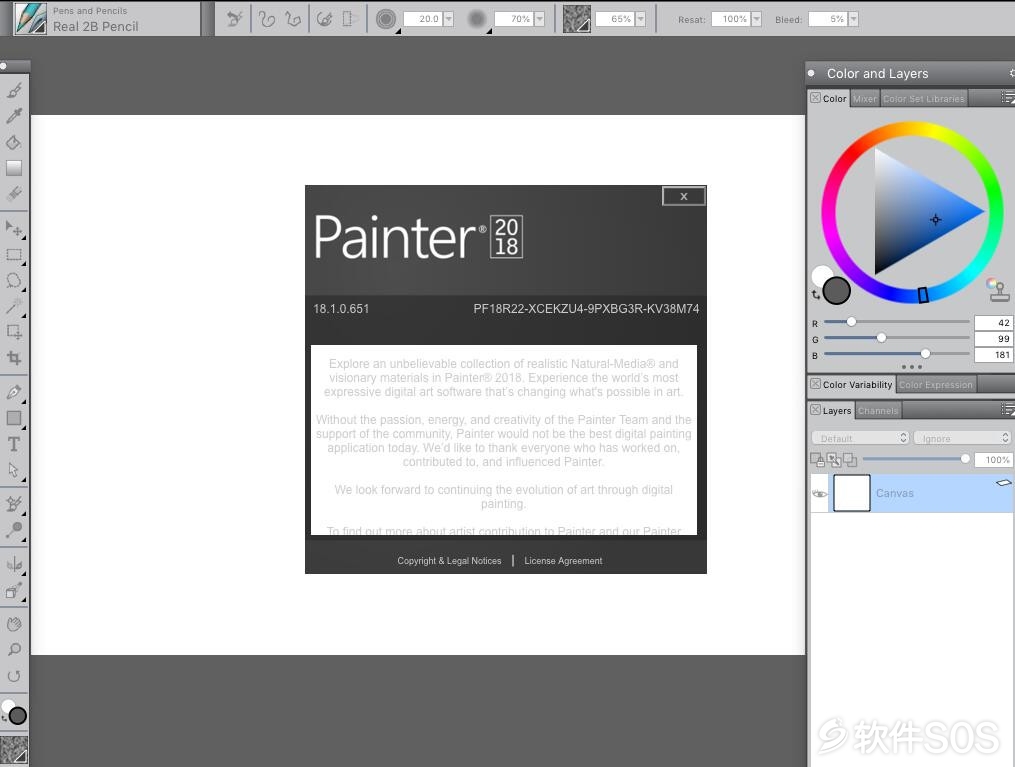
Task: Open the brush size preview flyout
Action: tap(386, 19)
